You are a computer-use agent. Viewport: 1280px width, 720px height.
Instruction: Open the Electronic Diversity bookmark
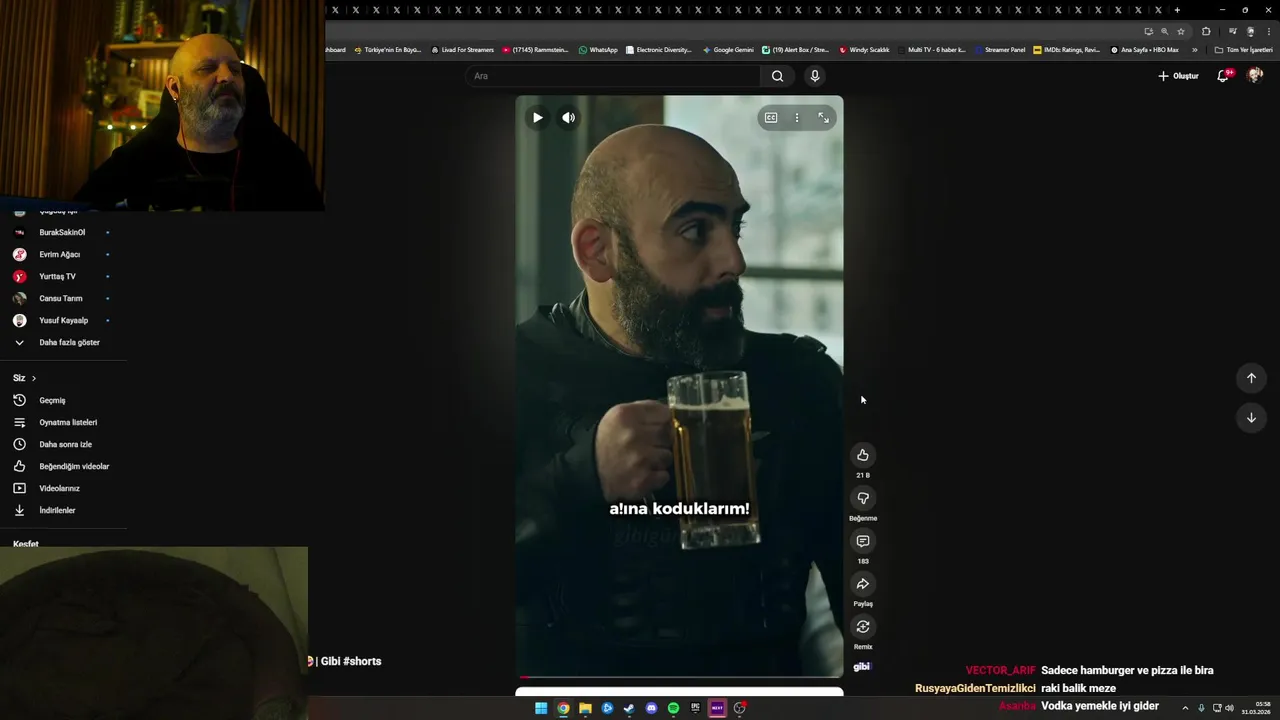(x=659, y=49)
